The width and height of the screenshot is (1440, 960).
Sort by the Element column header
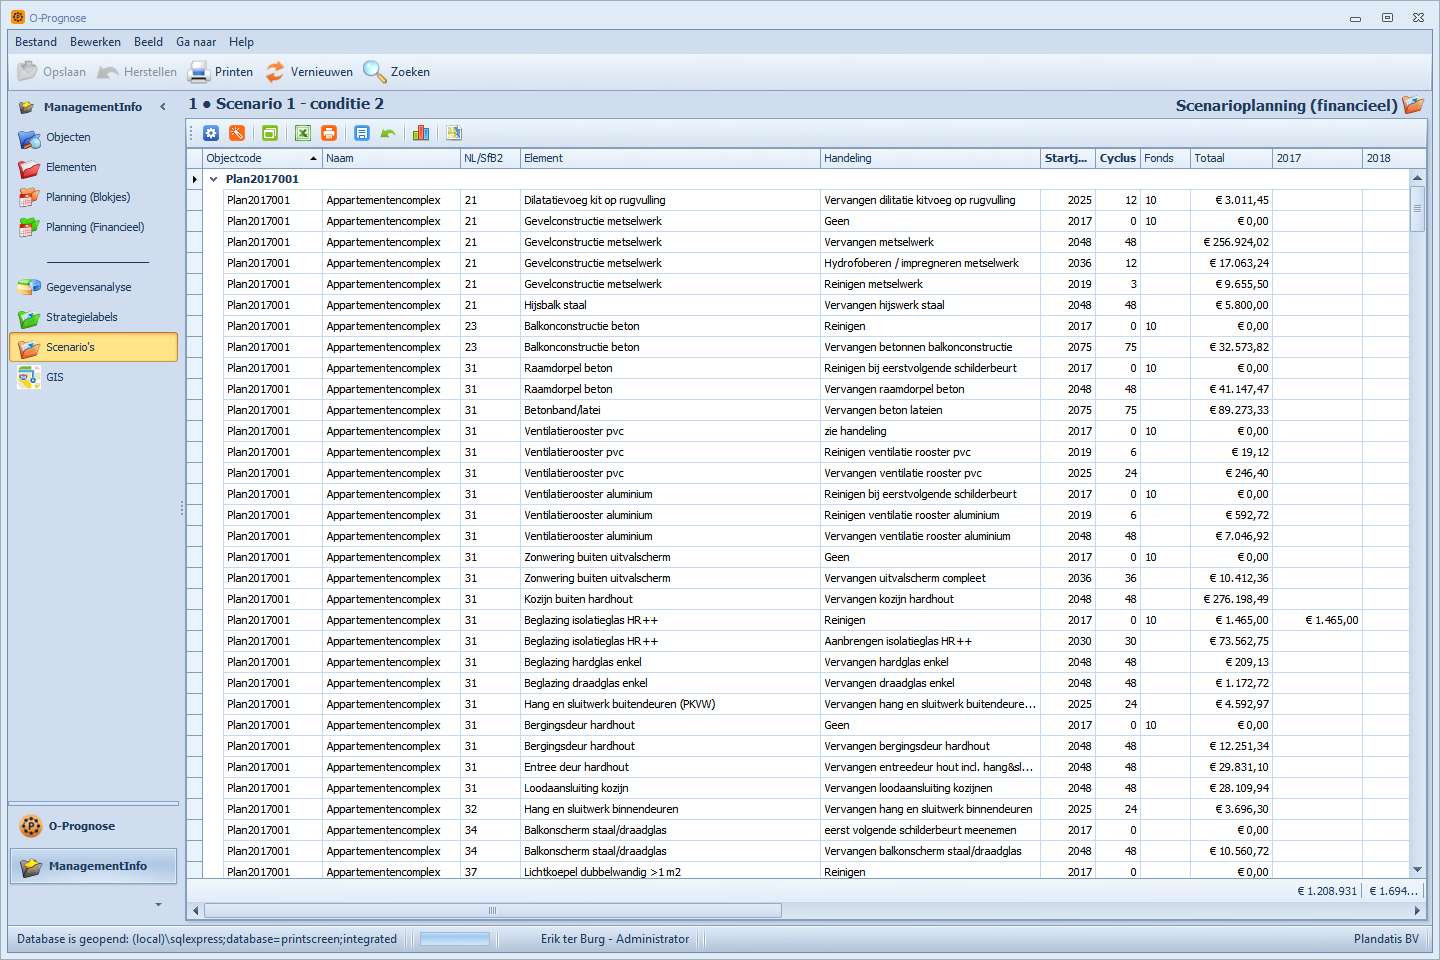click(x=670, y=158)
